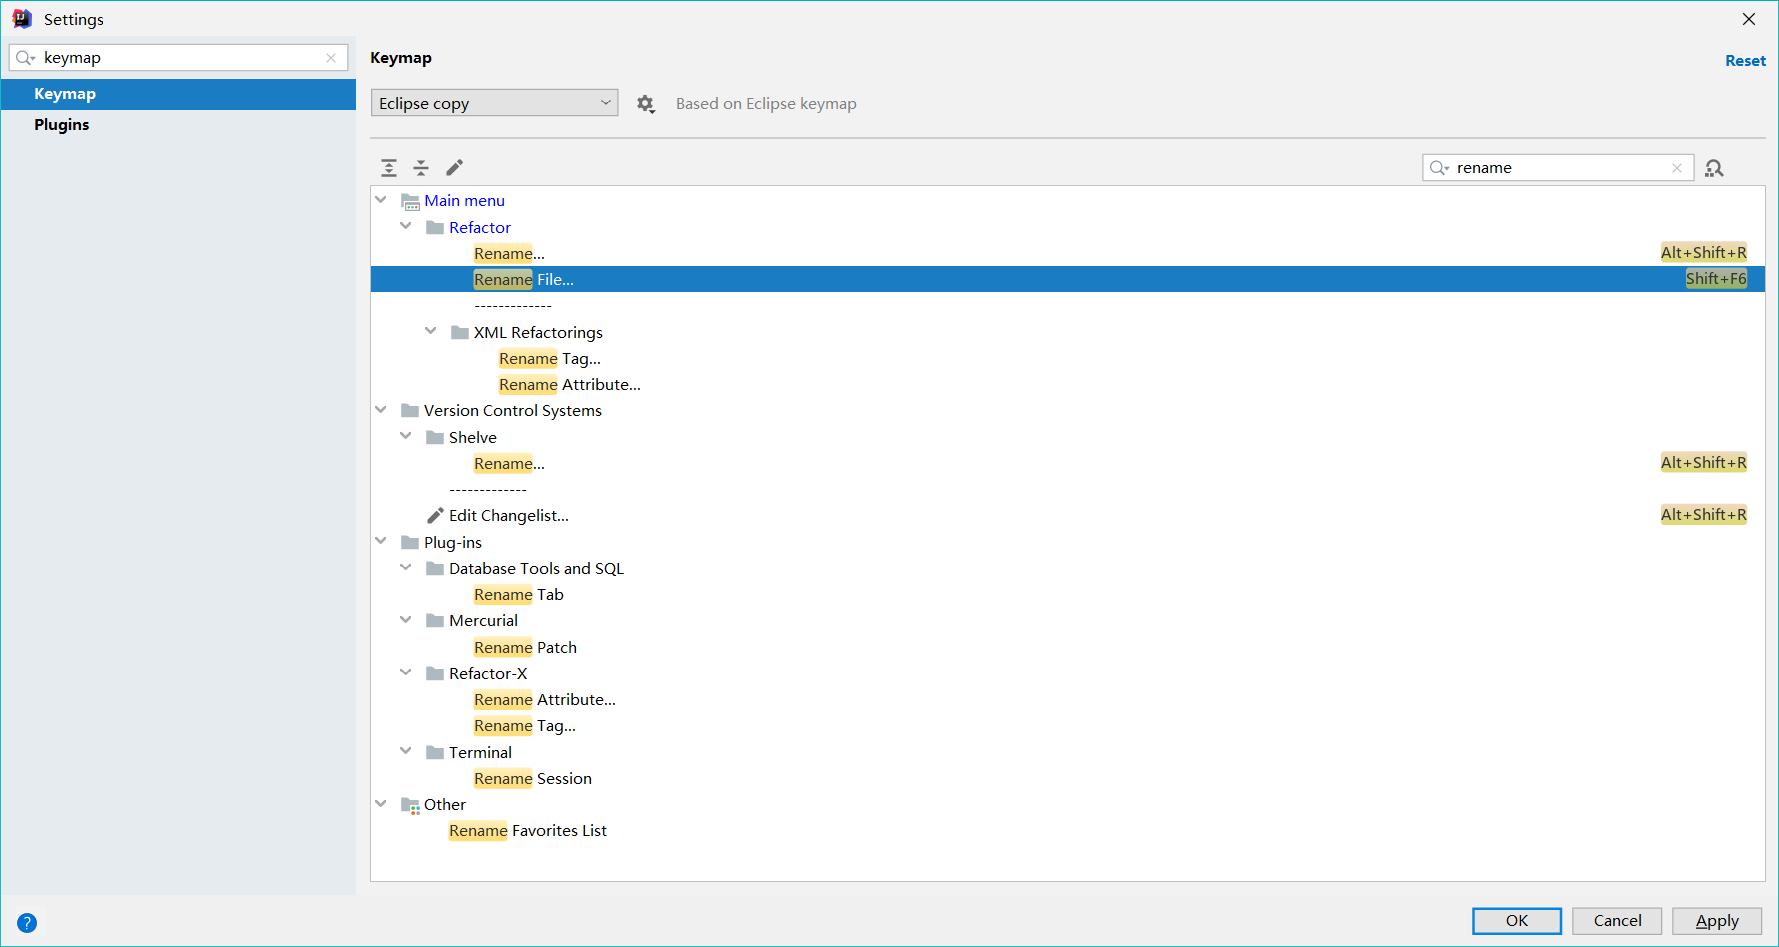Click the Collapse All icon
1779x947 pixels.
tap(421, 167)
